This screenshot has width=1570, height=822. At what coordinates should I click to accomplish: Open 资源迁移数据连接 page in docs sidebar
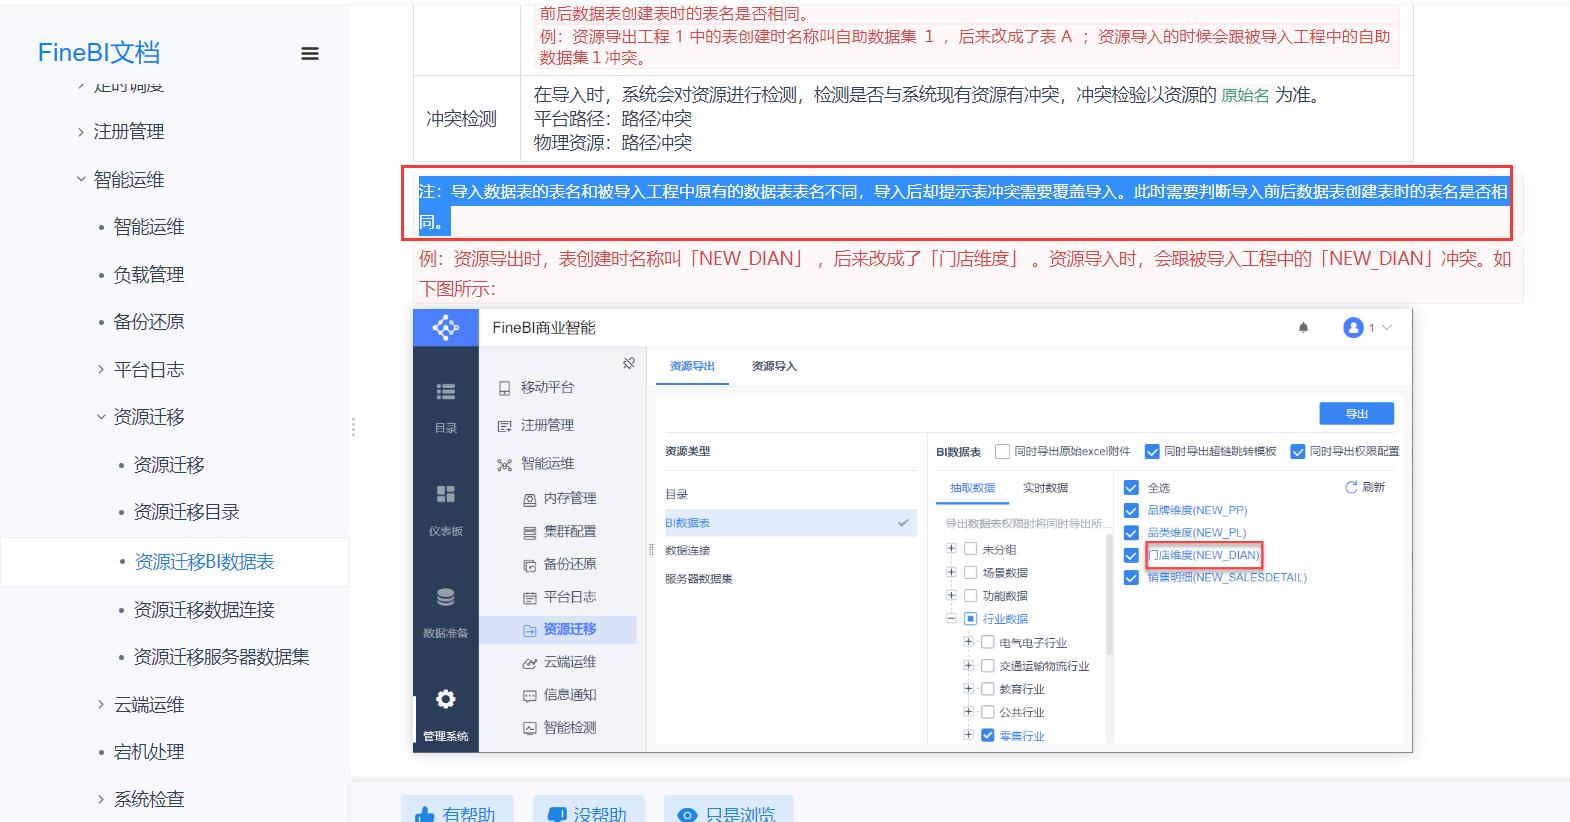(204, 610)
